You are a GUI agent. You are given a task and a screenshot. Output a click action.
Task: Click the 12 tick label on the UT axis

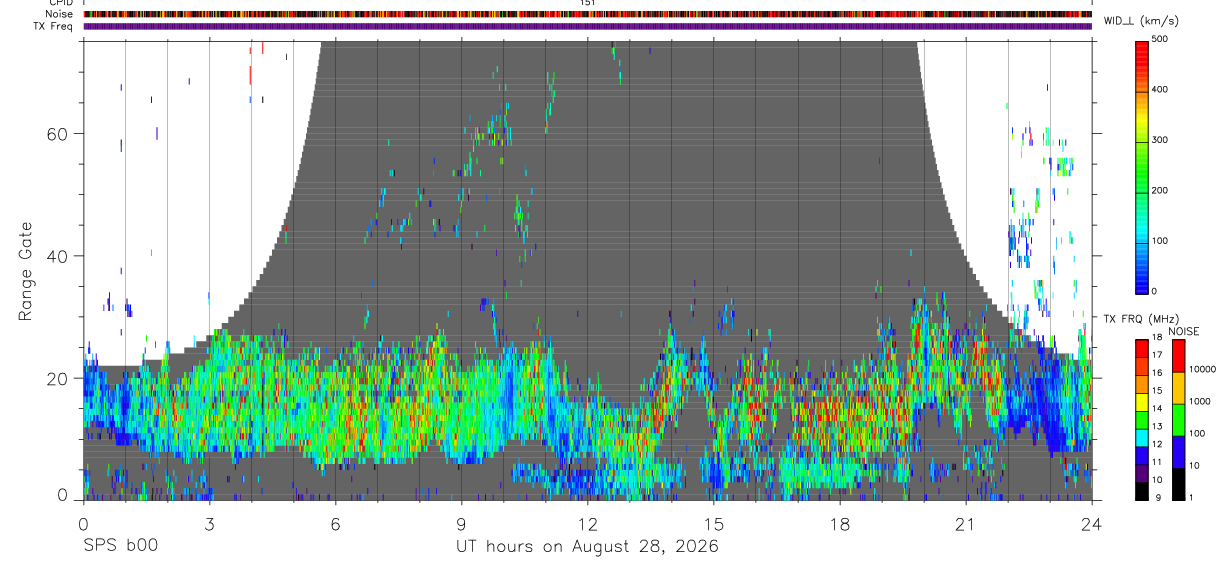click(587, 524)
